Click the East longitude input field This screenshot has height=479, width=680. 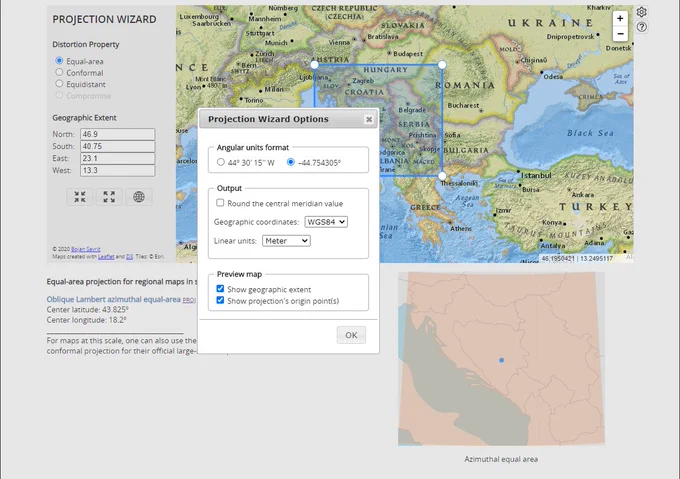[x=118, y=158]
